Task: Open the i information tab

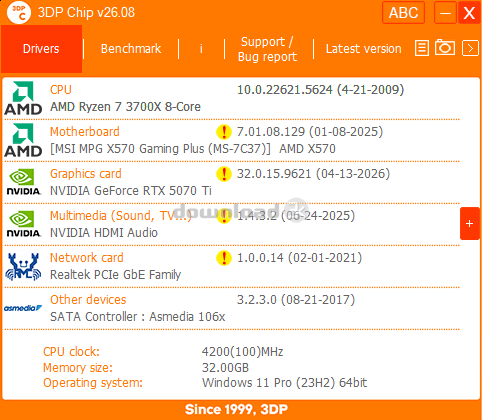Action: click(x=201, y=49)
